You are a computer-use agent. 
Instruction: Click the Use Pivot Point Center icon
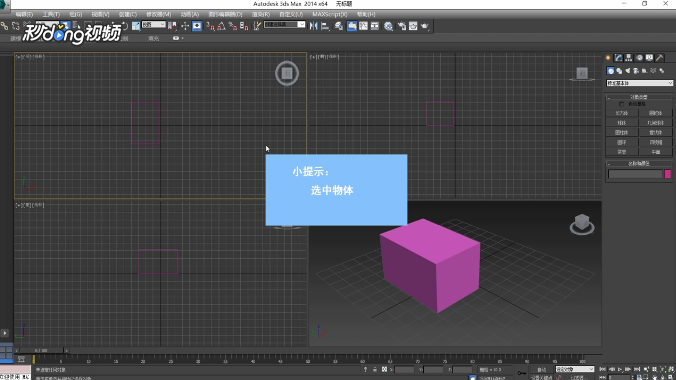(172, 26)
